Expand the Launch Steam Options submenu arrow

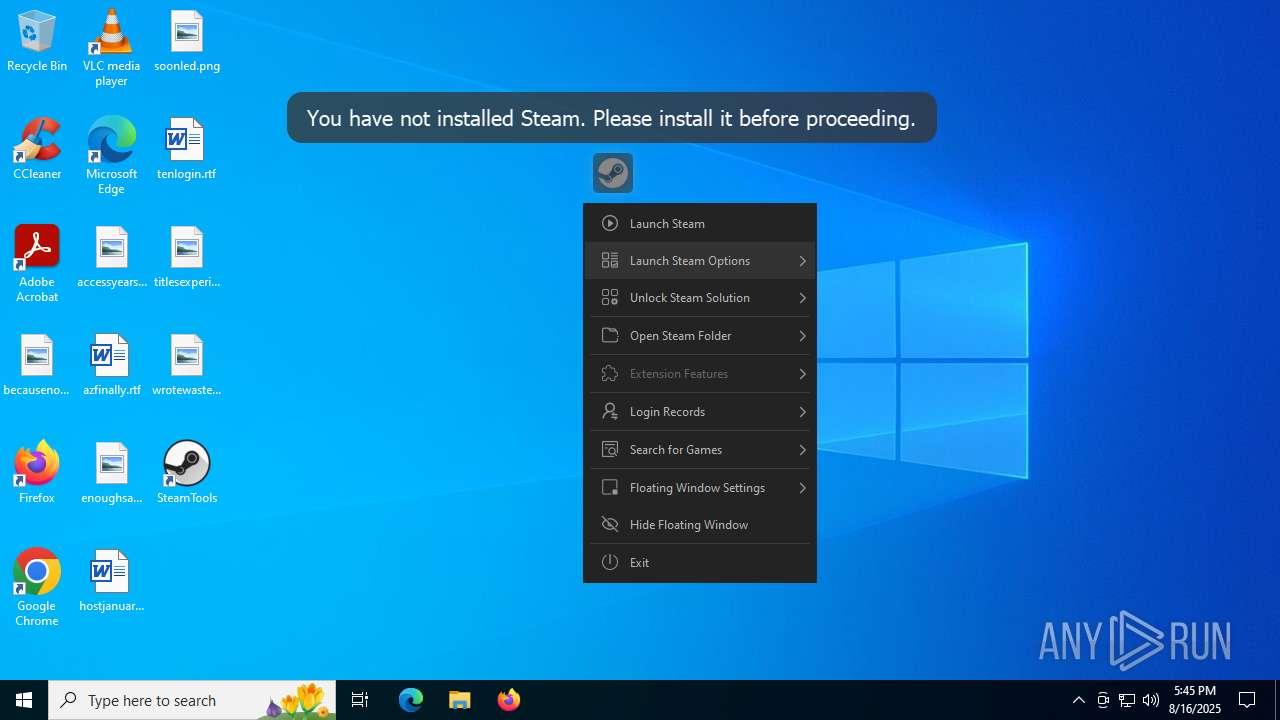[802, 261]
